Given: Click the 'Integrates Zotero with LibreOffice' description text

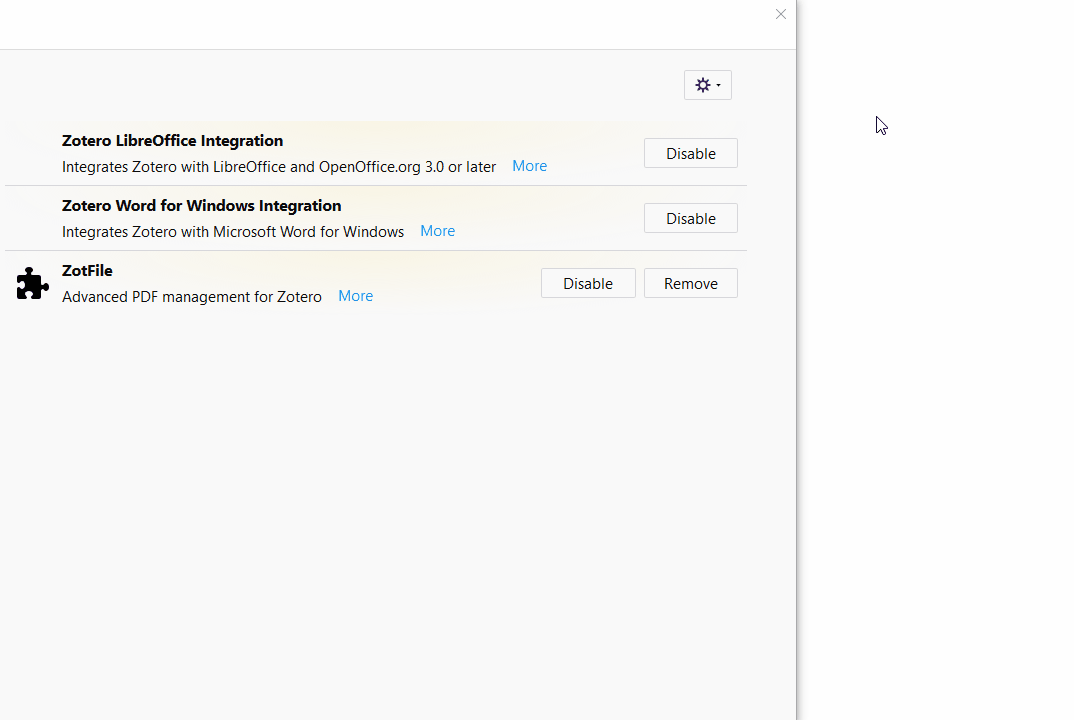Looking at the screenshot, I should click(x=279, y=166).
